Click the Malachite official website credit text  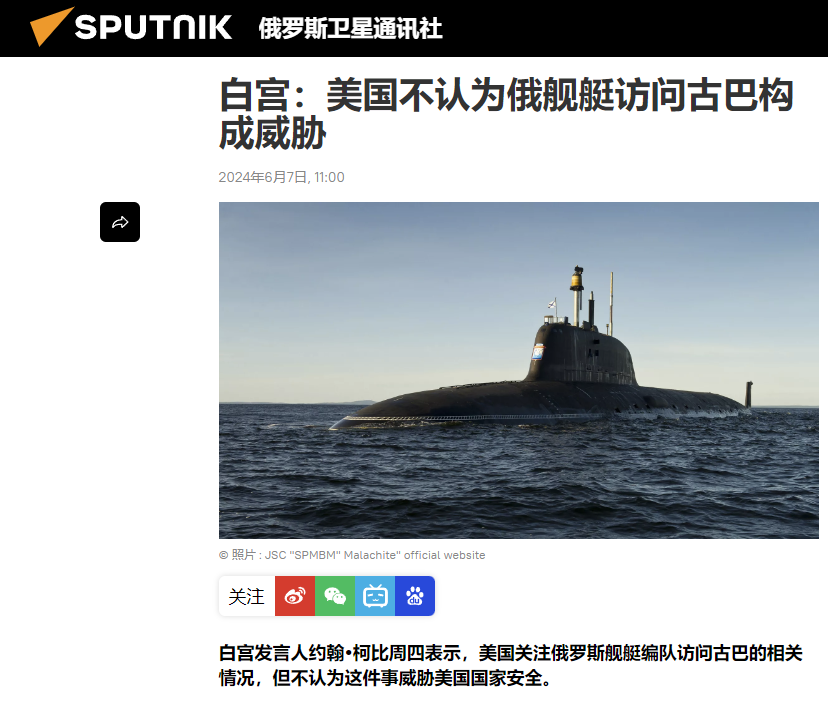pos(375,555)
